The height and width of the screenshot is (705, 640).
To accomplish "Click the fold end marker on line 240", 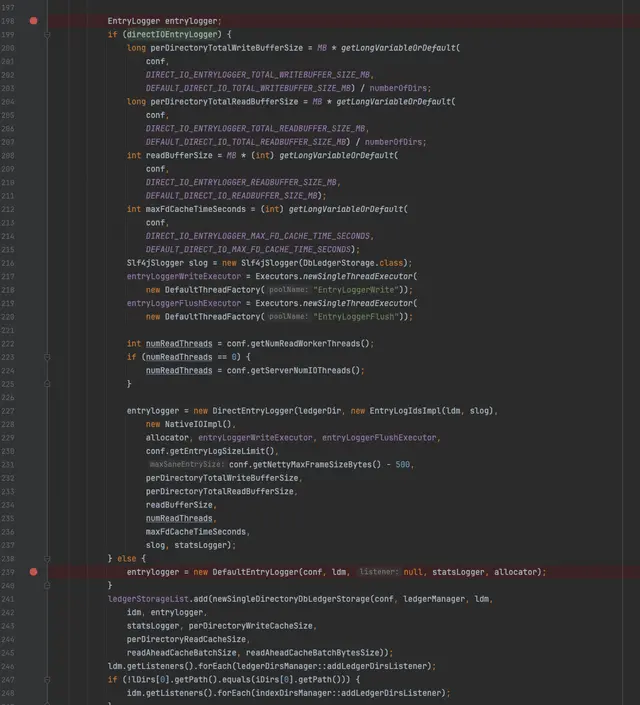I will [x=47, y=585].
